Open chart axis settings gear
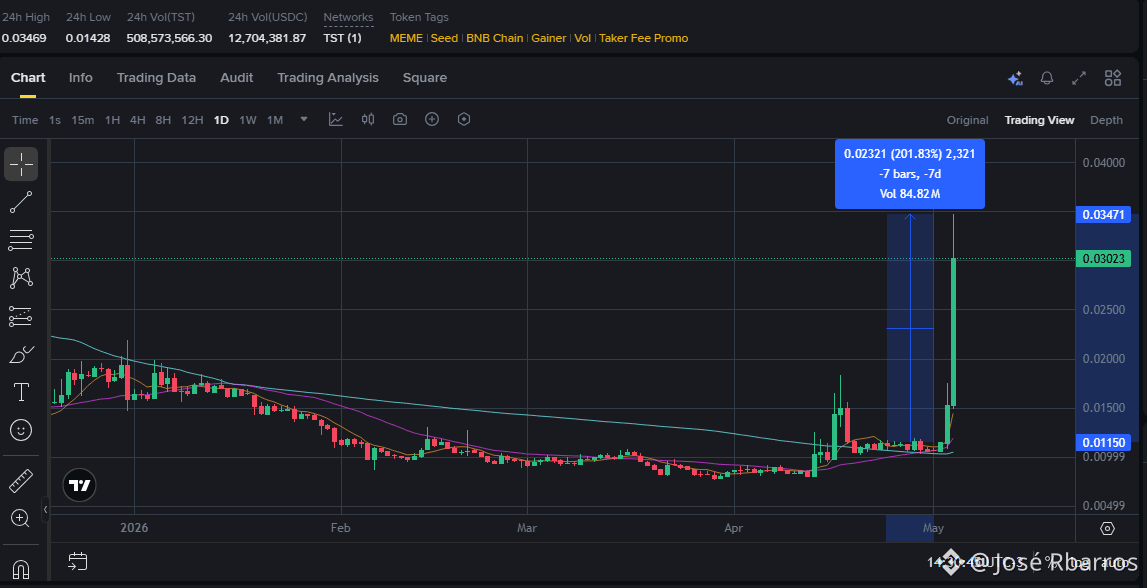The width and height of the screenshot is (1147, 588). pyautogui.click(x=1107, y=529)
